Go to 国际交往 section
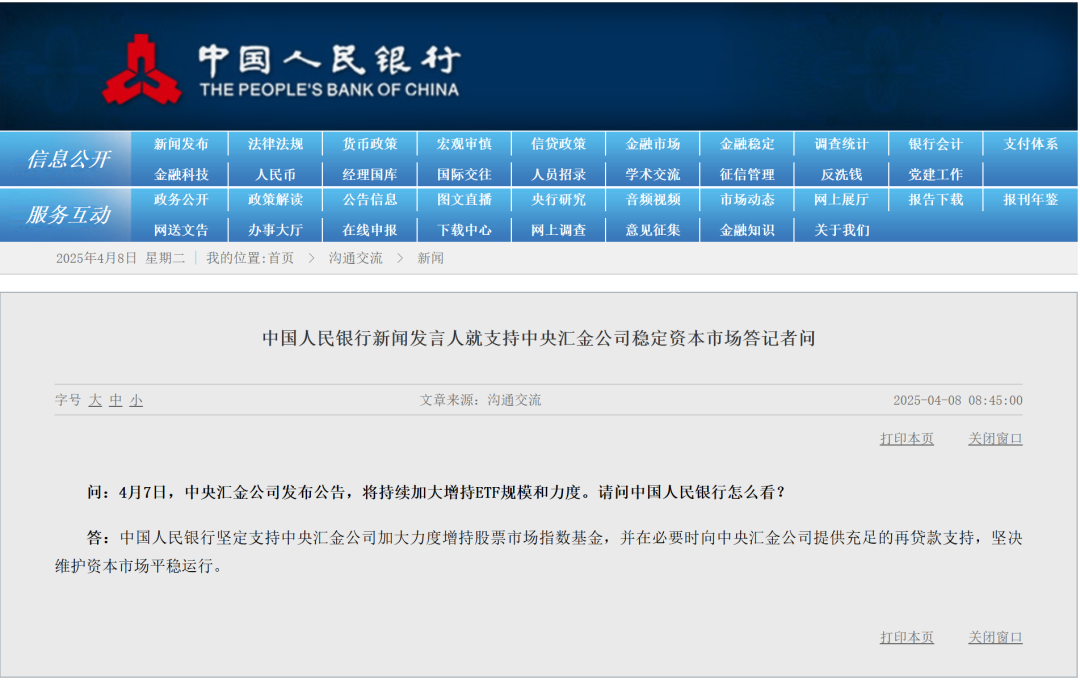This screenshot has height=680, width=1080. click(464, 174)
